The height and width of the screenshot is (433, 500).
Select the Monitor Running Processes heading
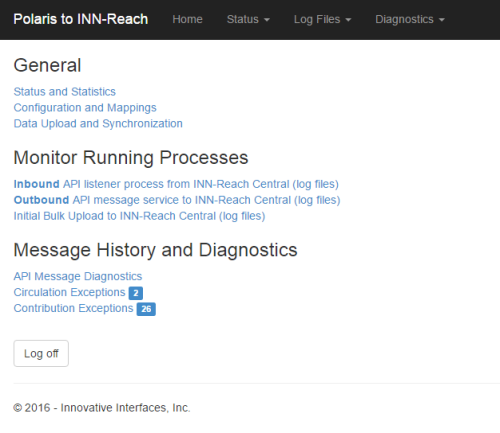click(131, 157)
